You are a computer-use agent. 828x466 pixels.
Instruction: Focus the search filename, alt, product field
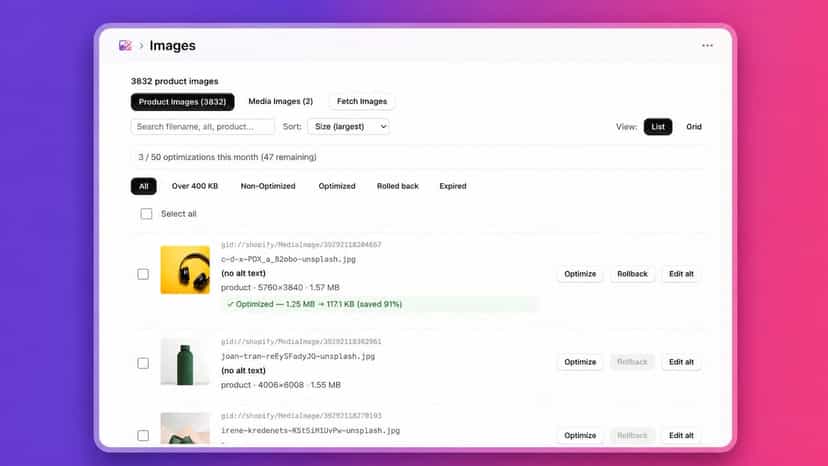[x=202, y=126]
